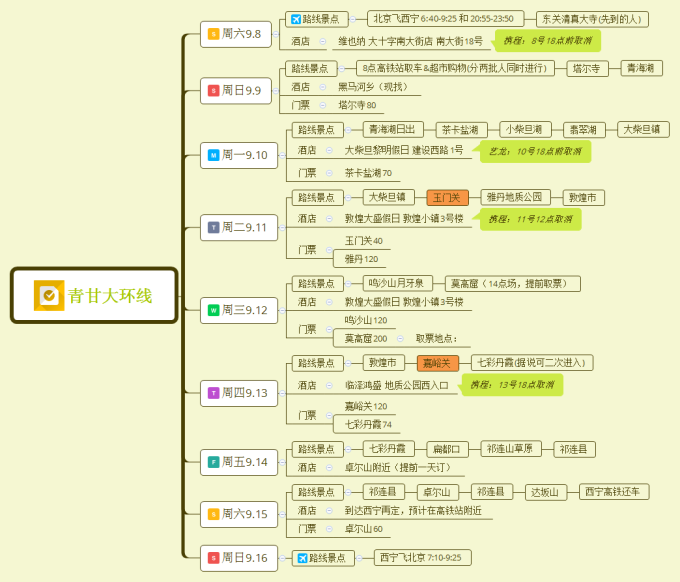Collapse the 周二9.11 branch
This screenshot has height=582, width=680.
(283, 227)
